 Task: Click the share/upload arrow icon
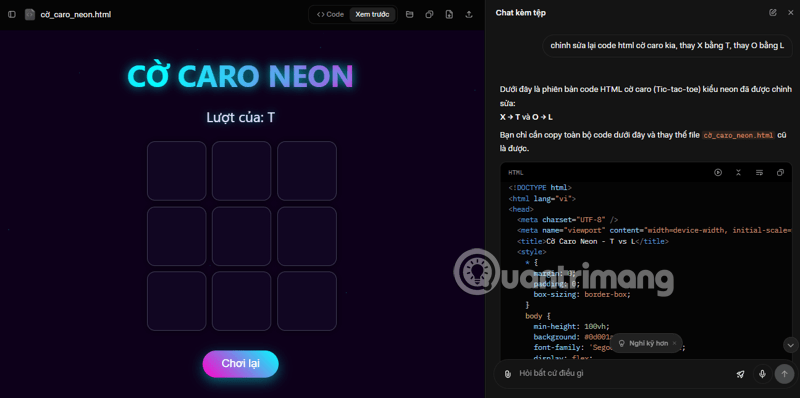[469, 14]
